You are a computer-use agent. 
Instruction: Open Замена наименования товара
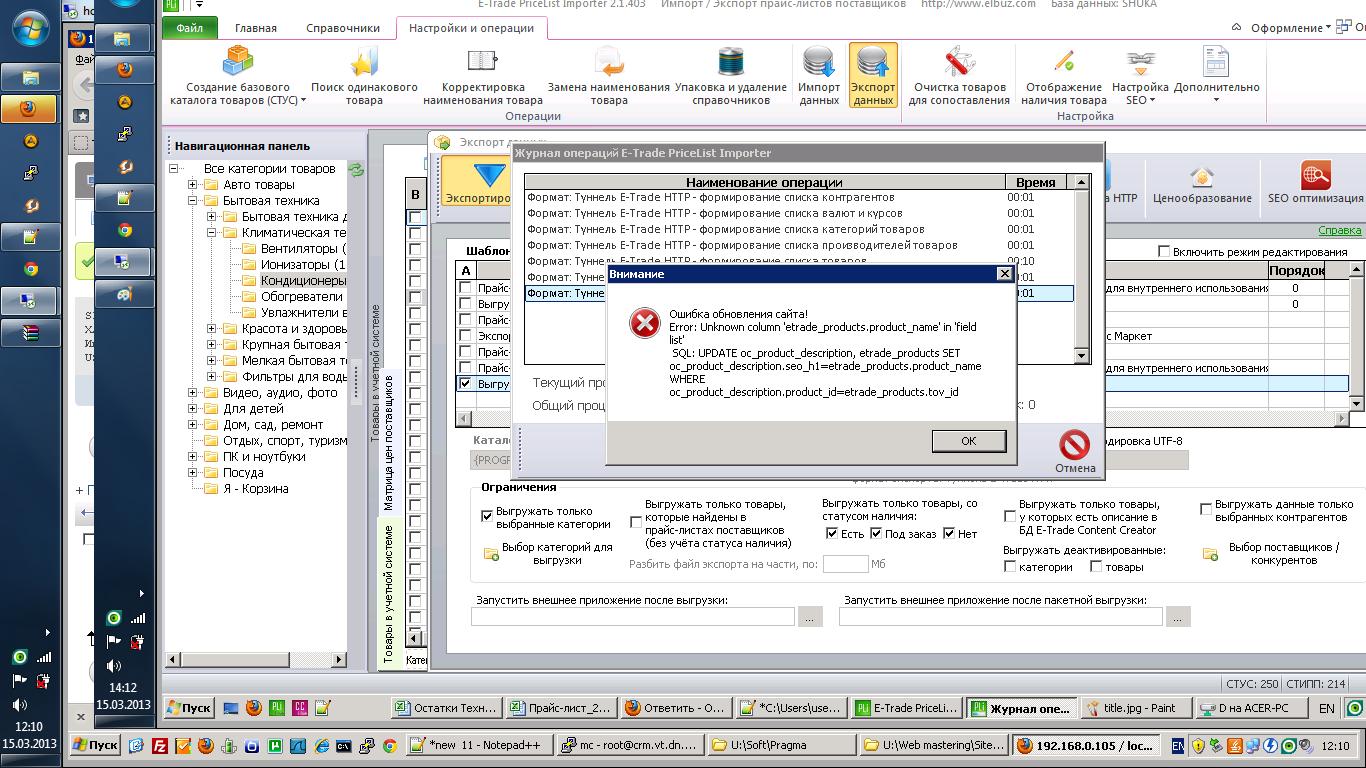pos(608,76)
